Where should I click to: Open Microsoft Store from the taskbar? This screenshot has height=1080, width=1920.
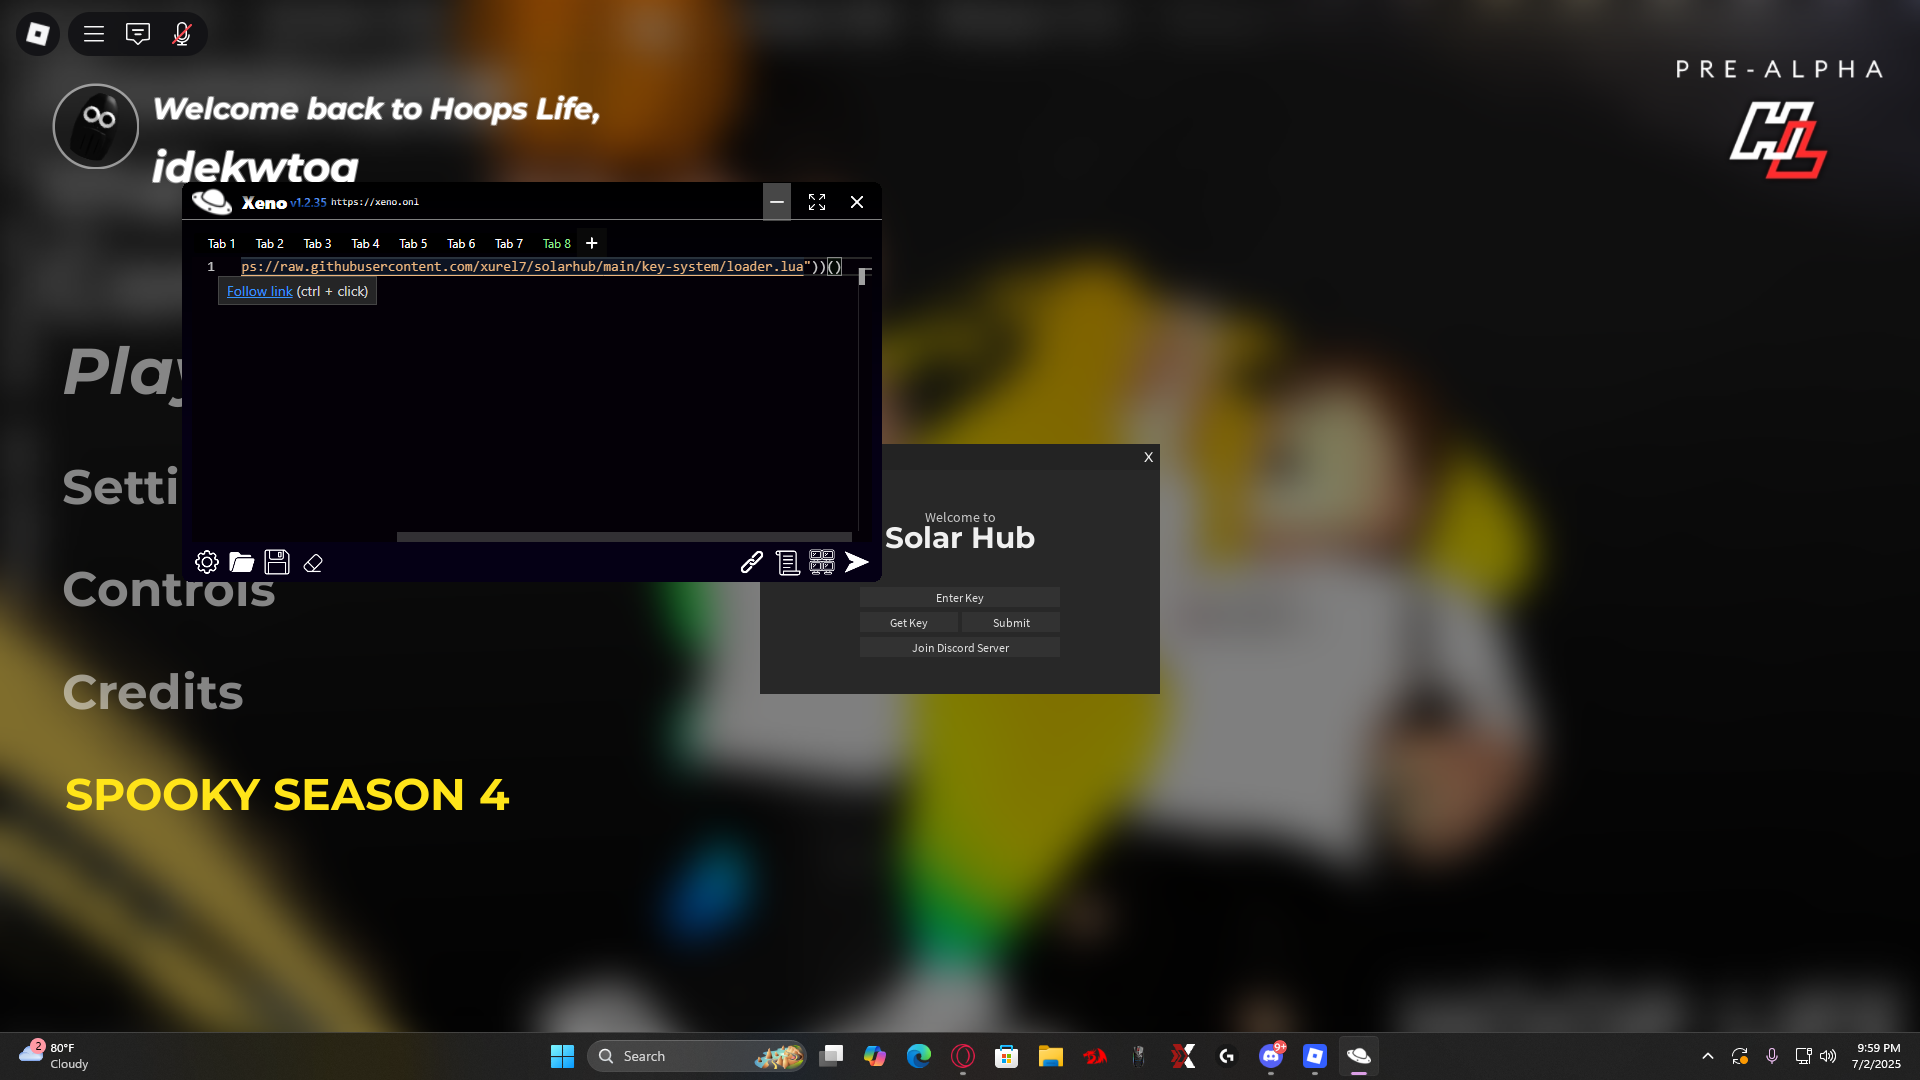[1007, 1056]
